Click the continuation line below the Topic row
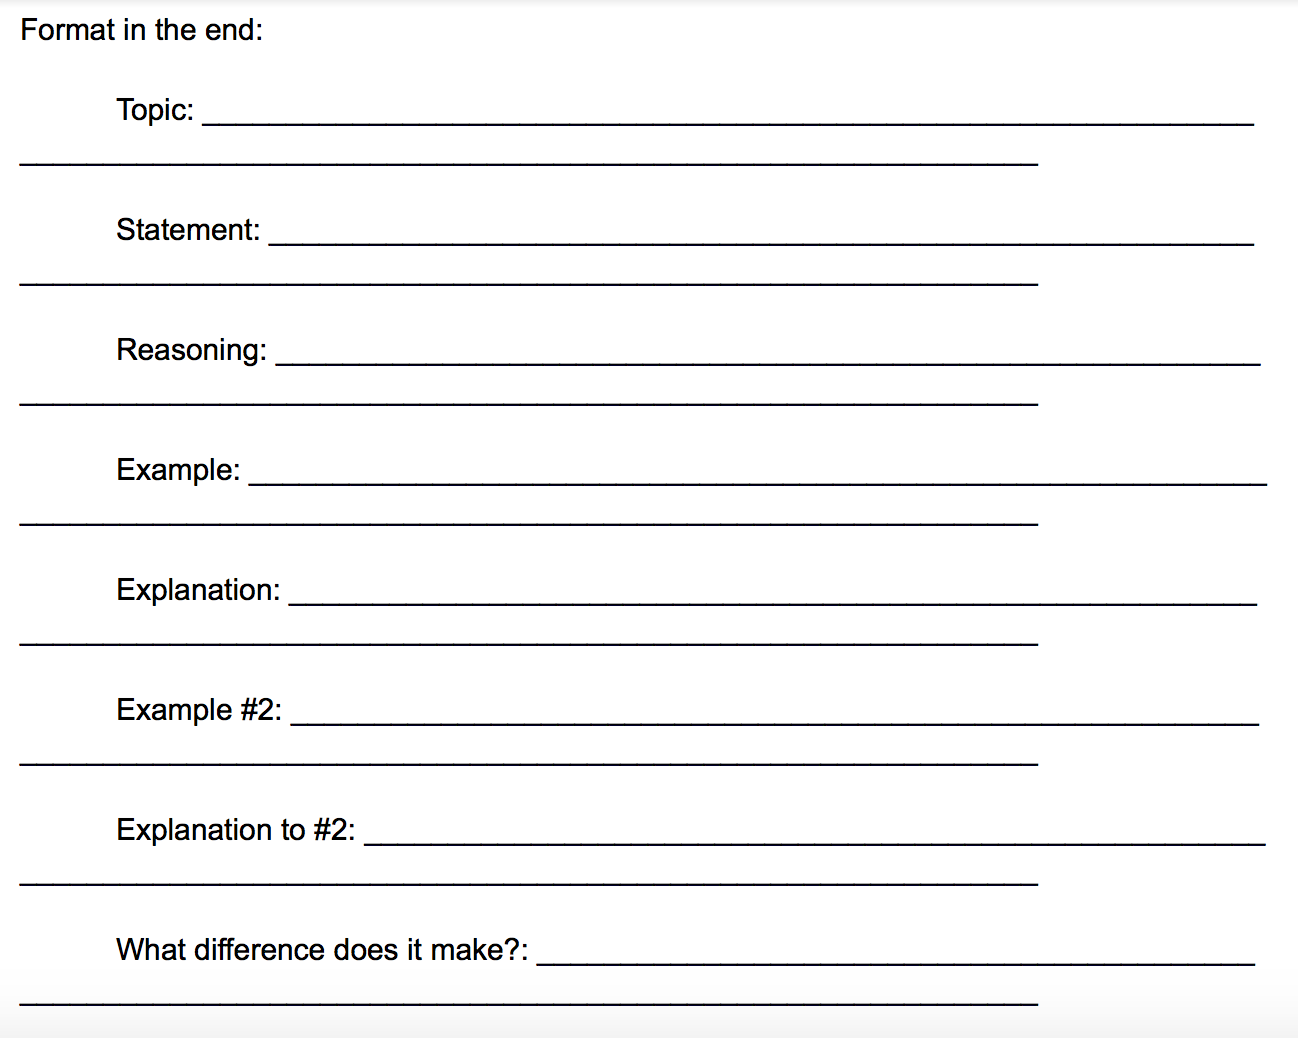The width and height of the screenshot is (1298, 1038). point(528,158)
